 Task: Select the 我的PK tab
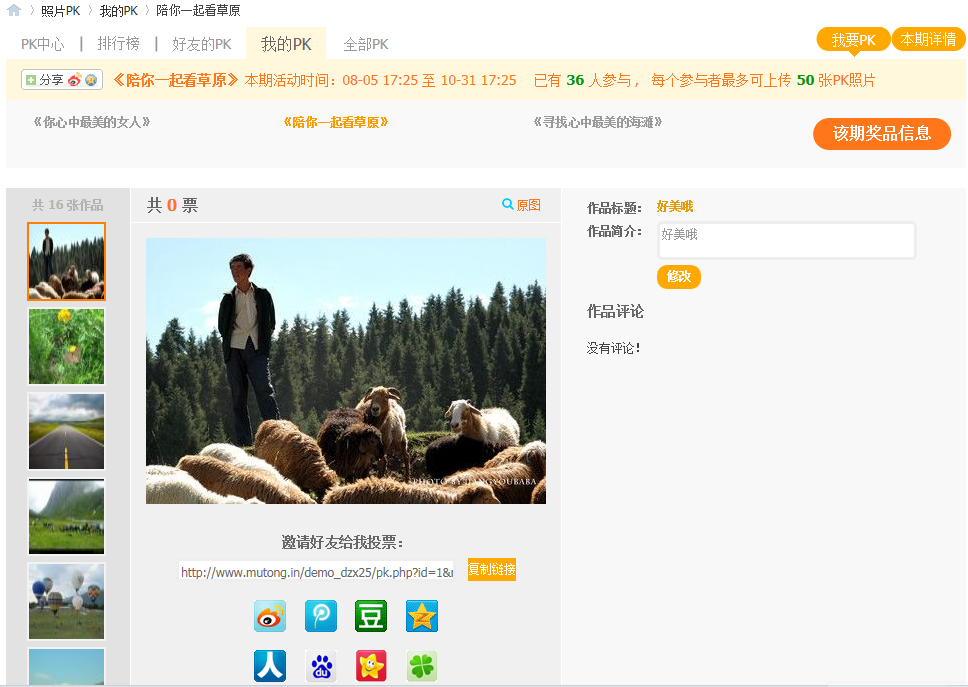click(286, 44)
